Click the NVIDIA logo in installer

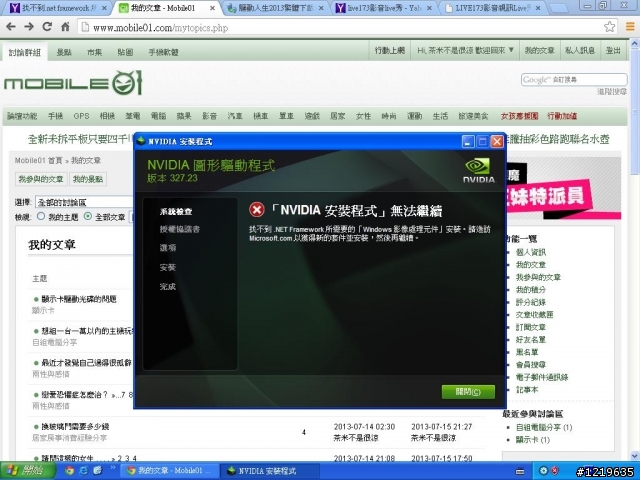tap(479, 171)
